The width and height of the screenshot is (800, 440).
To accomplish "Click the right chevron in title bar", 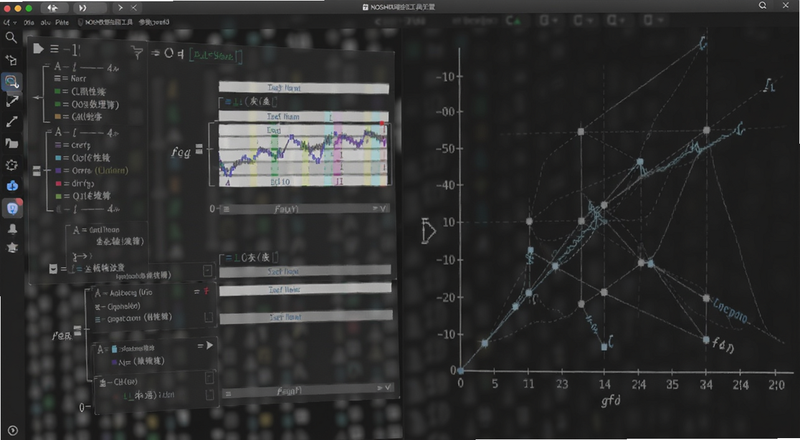I will click(120, 8).
